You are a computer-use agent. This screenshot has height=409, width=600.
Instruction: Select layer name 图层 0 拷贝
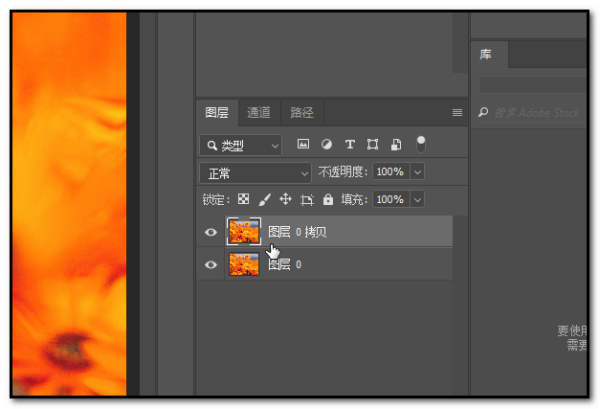[x=297, y=232]
